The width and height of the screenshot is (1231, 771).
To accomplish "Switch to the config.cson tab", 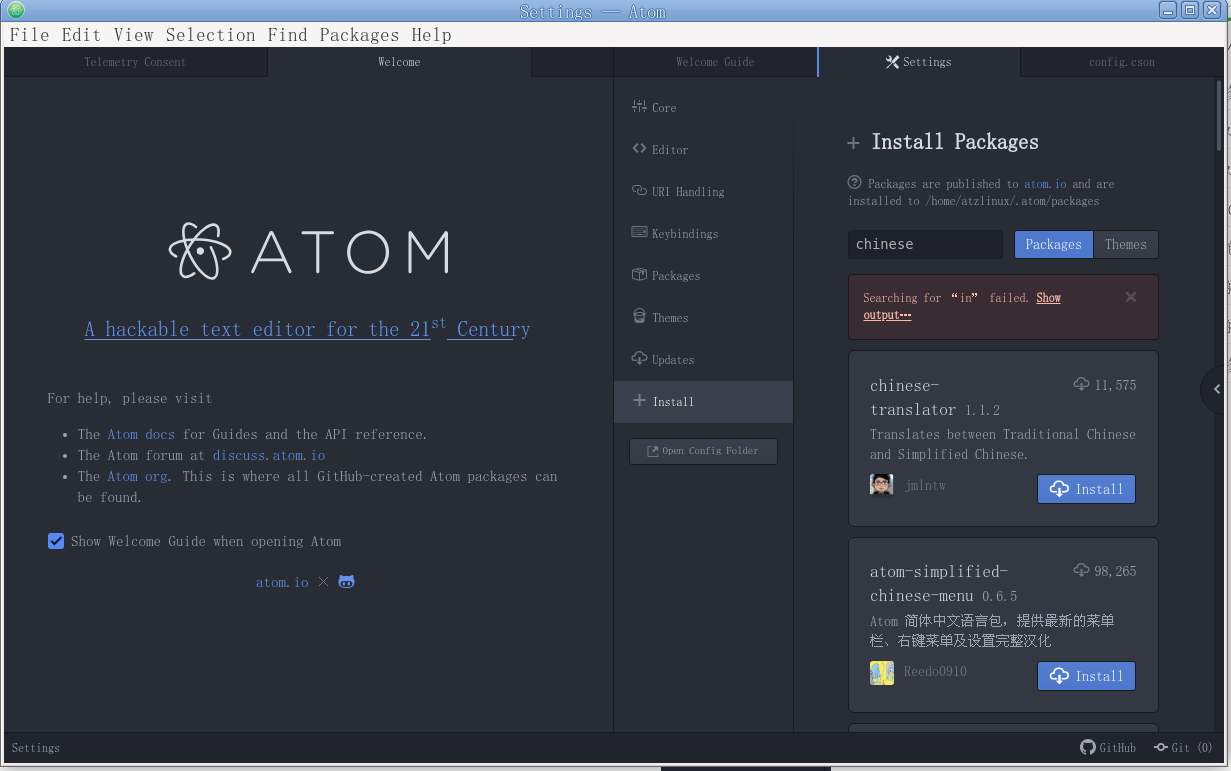I will [x=1121, y=62].
